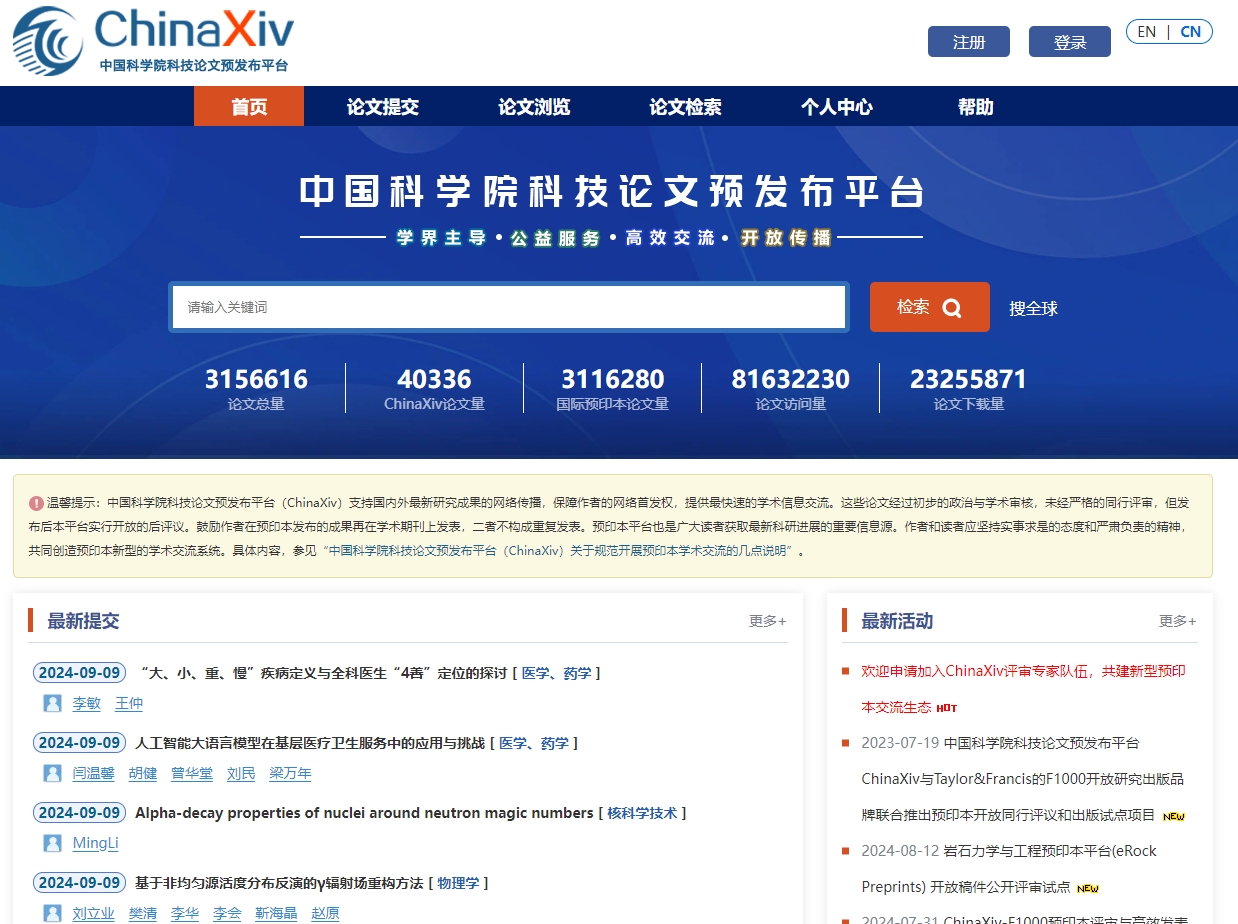This screenshot has height=924, width=1238.
Task: Open 个人中心 menu item
Action: pyautogui.click(x=837, y=107)
